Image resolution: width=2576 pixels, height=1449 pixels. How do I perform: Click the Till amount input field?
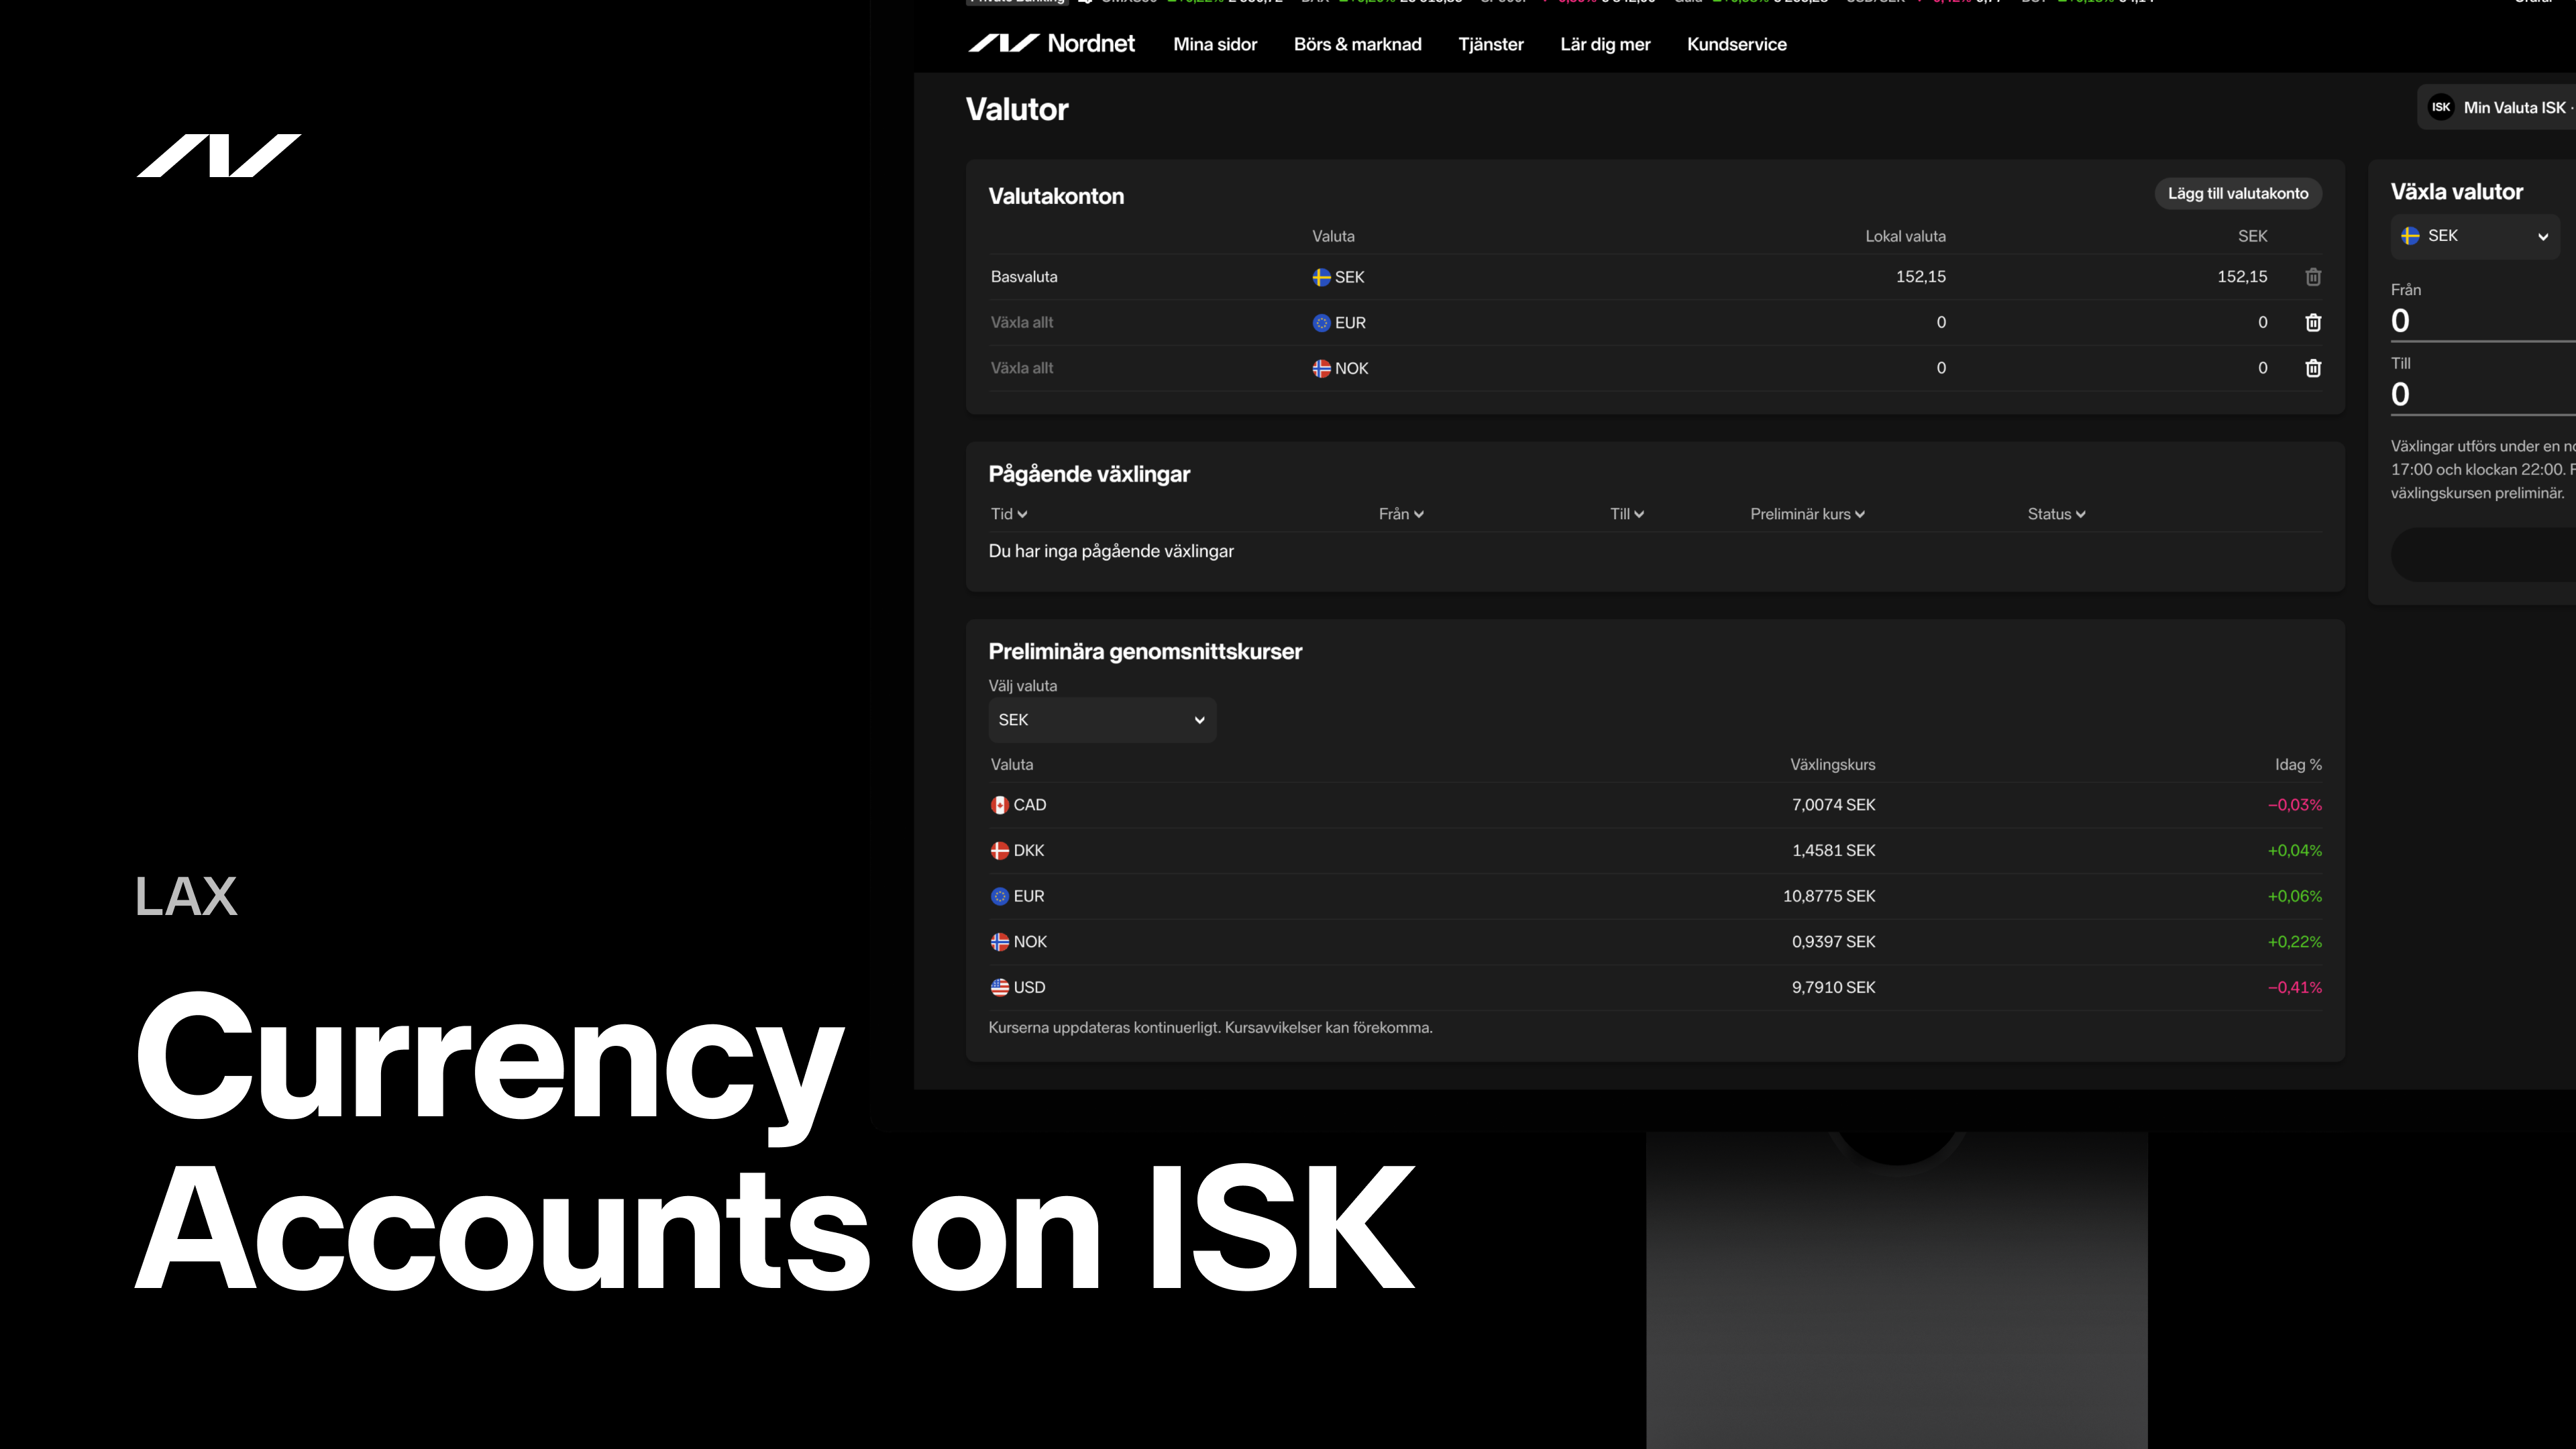pos(2483,395)
